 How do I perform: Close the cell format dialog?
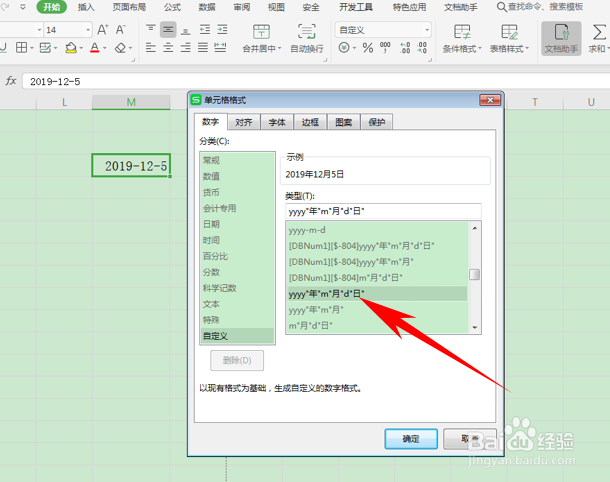[x=490, y=100]
